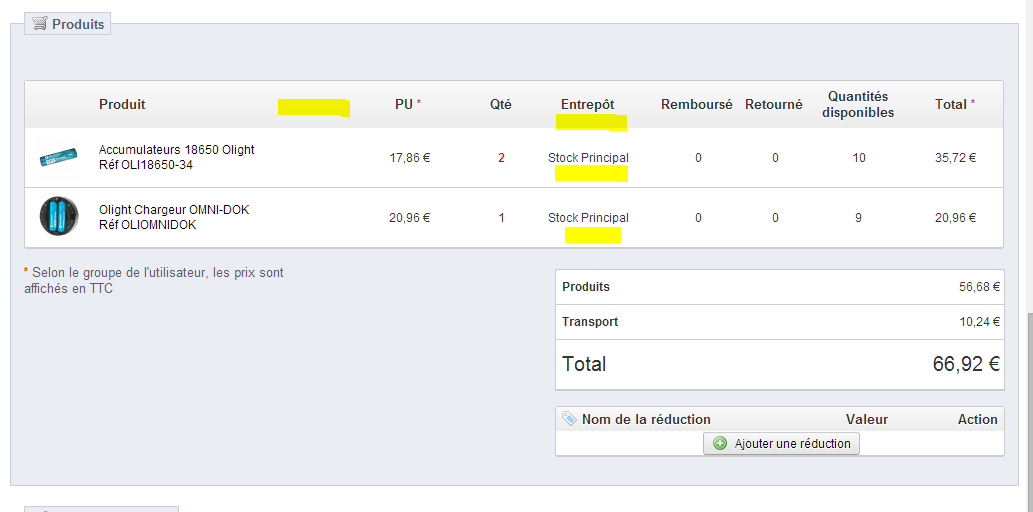
Task: Click the red quantity 2 for Accumulateurs
Action: [501, 158]
